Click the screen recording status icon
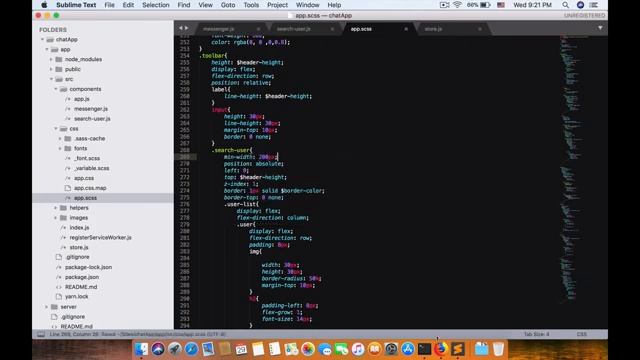The image size is (640, 360). pyautogui.click(x=444, y=5)
